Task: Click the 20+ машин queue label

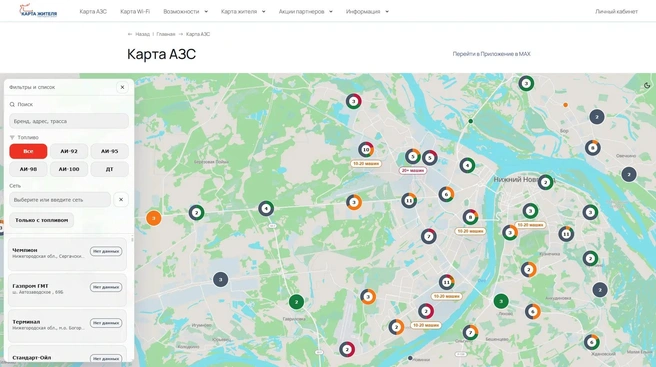Action: 413,170
